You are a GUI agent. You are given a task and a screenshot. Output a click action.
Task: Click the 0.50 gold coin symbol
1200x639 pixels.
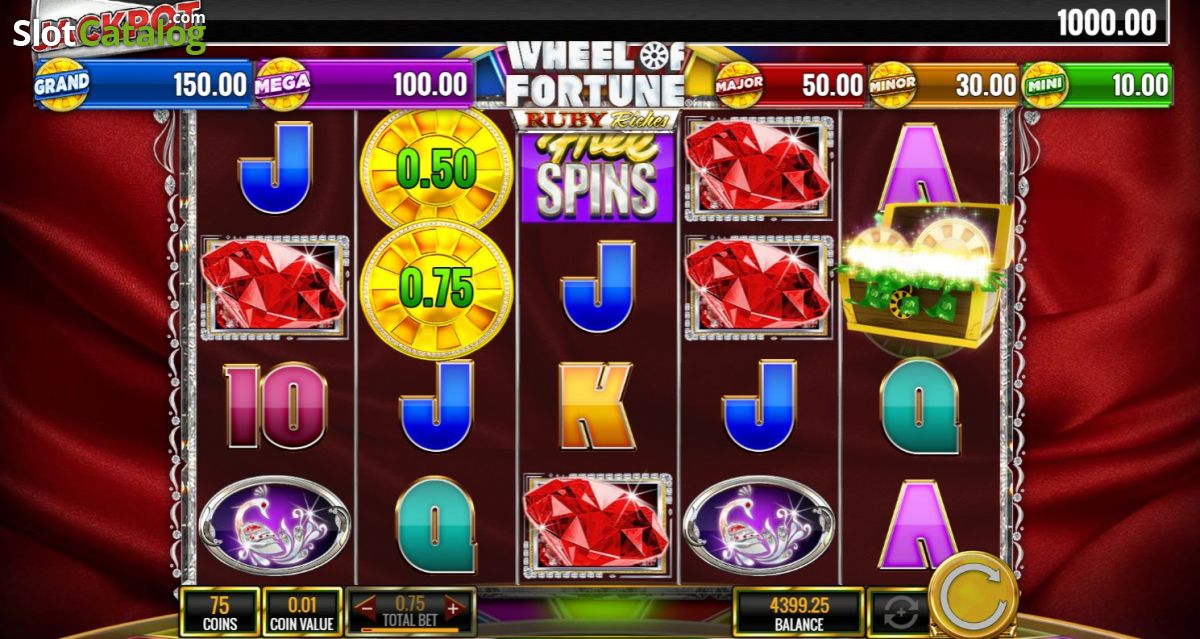[x=436, y=168]
